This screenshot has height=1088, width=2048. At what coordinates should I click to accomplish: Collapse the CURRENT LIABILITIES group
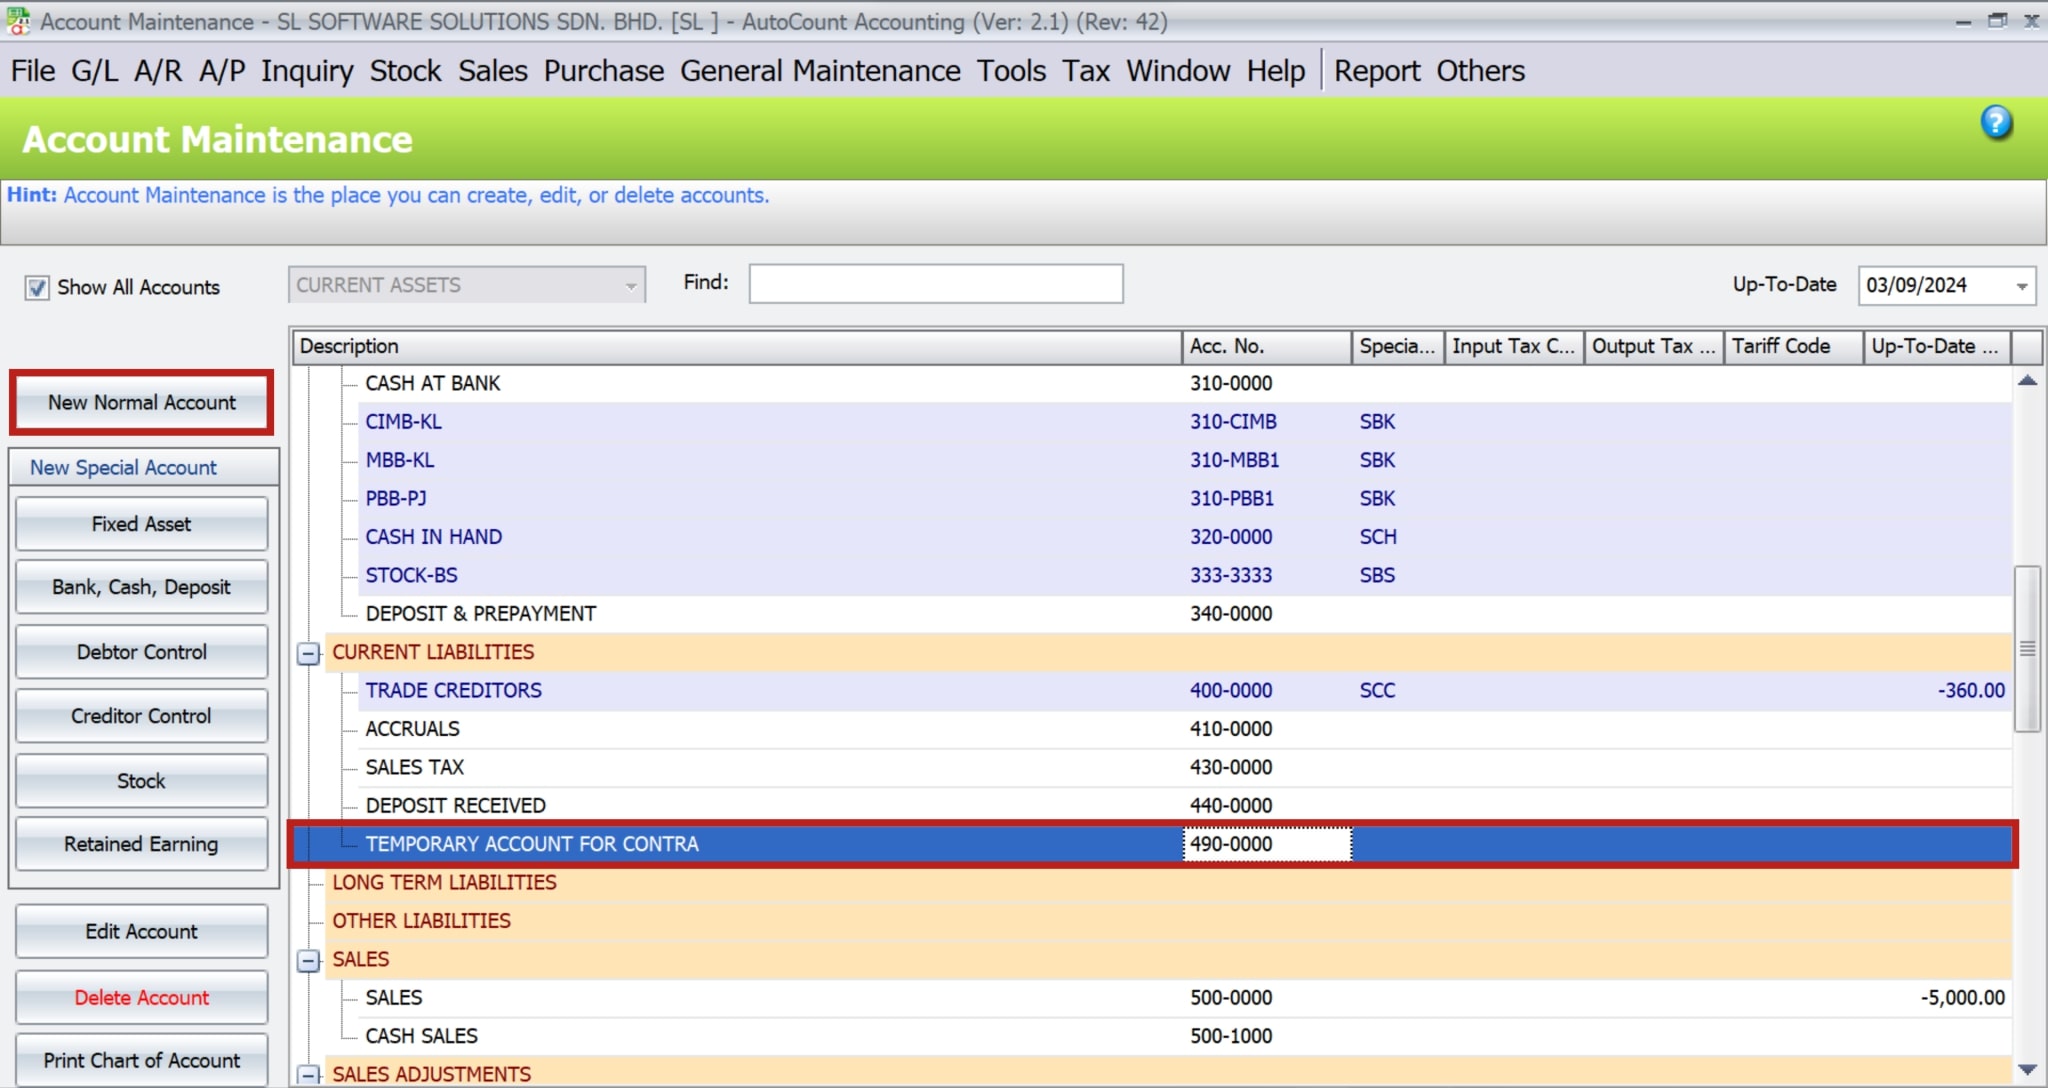coord(308,652)
